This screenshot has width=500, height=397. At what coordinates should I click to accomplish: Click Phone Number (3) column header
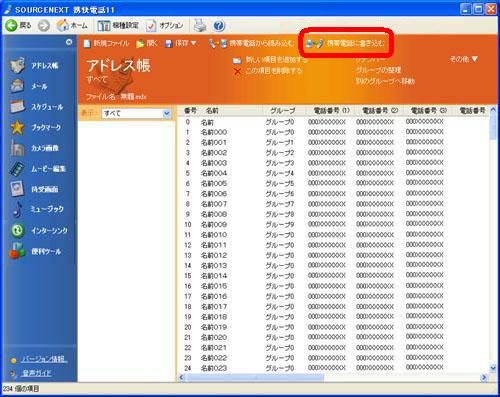(428, 110)
